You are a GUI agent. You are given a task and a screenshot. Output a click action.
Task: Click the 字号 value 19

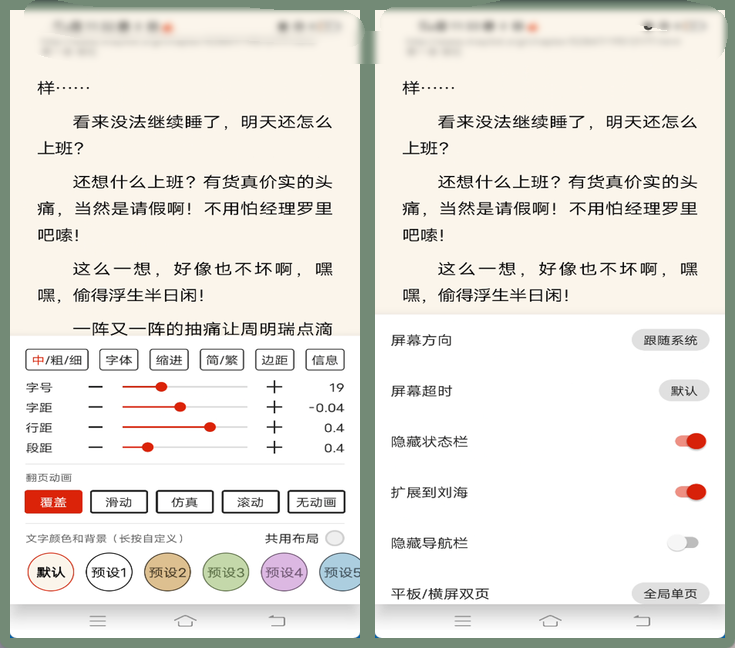point(337,388)
